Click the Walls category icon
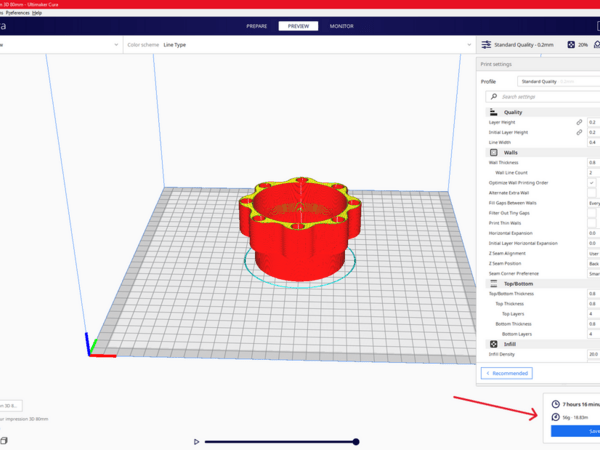Screen dimensions: 600x450 [493, 152]
